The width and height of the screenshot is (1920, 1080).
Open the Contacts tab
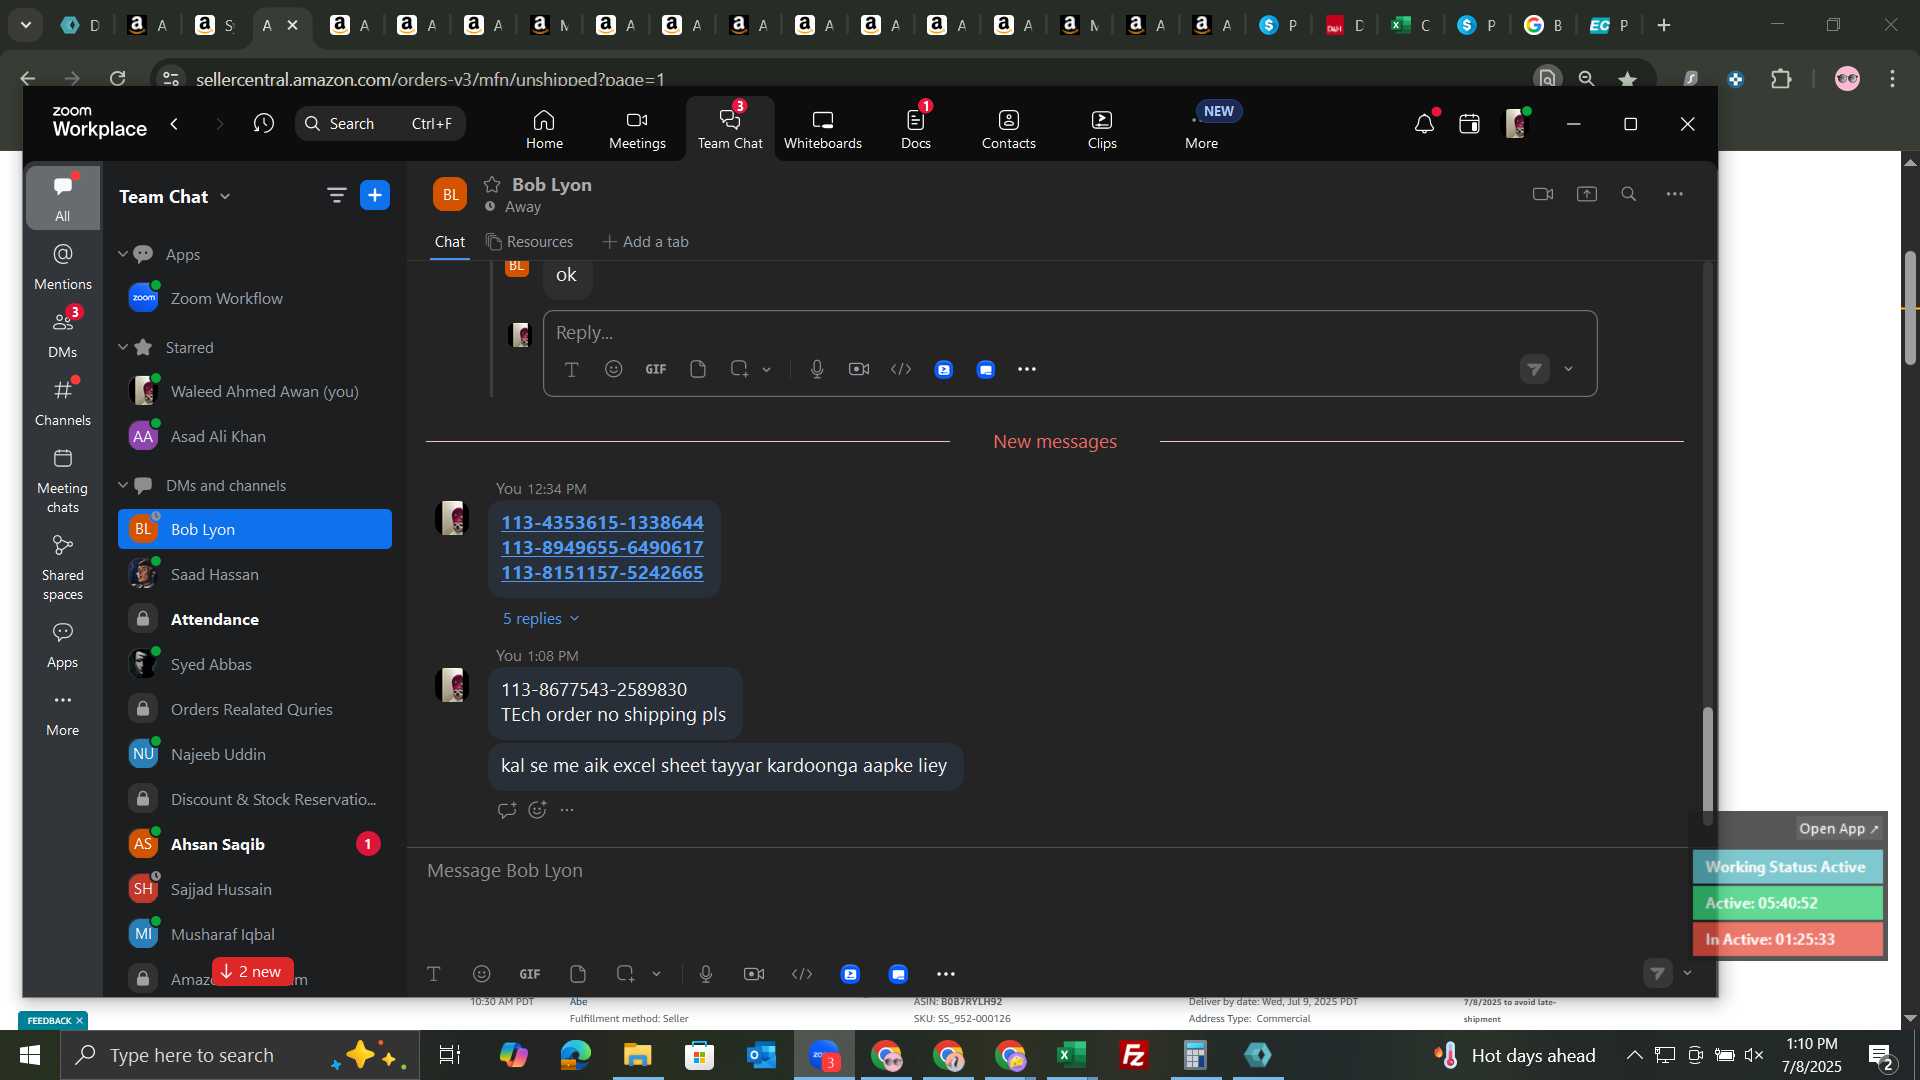point(1008,130)
